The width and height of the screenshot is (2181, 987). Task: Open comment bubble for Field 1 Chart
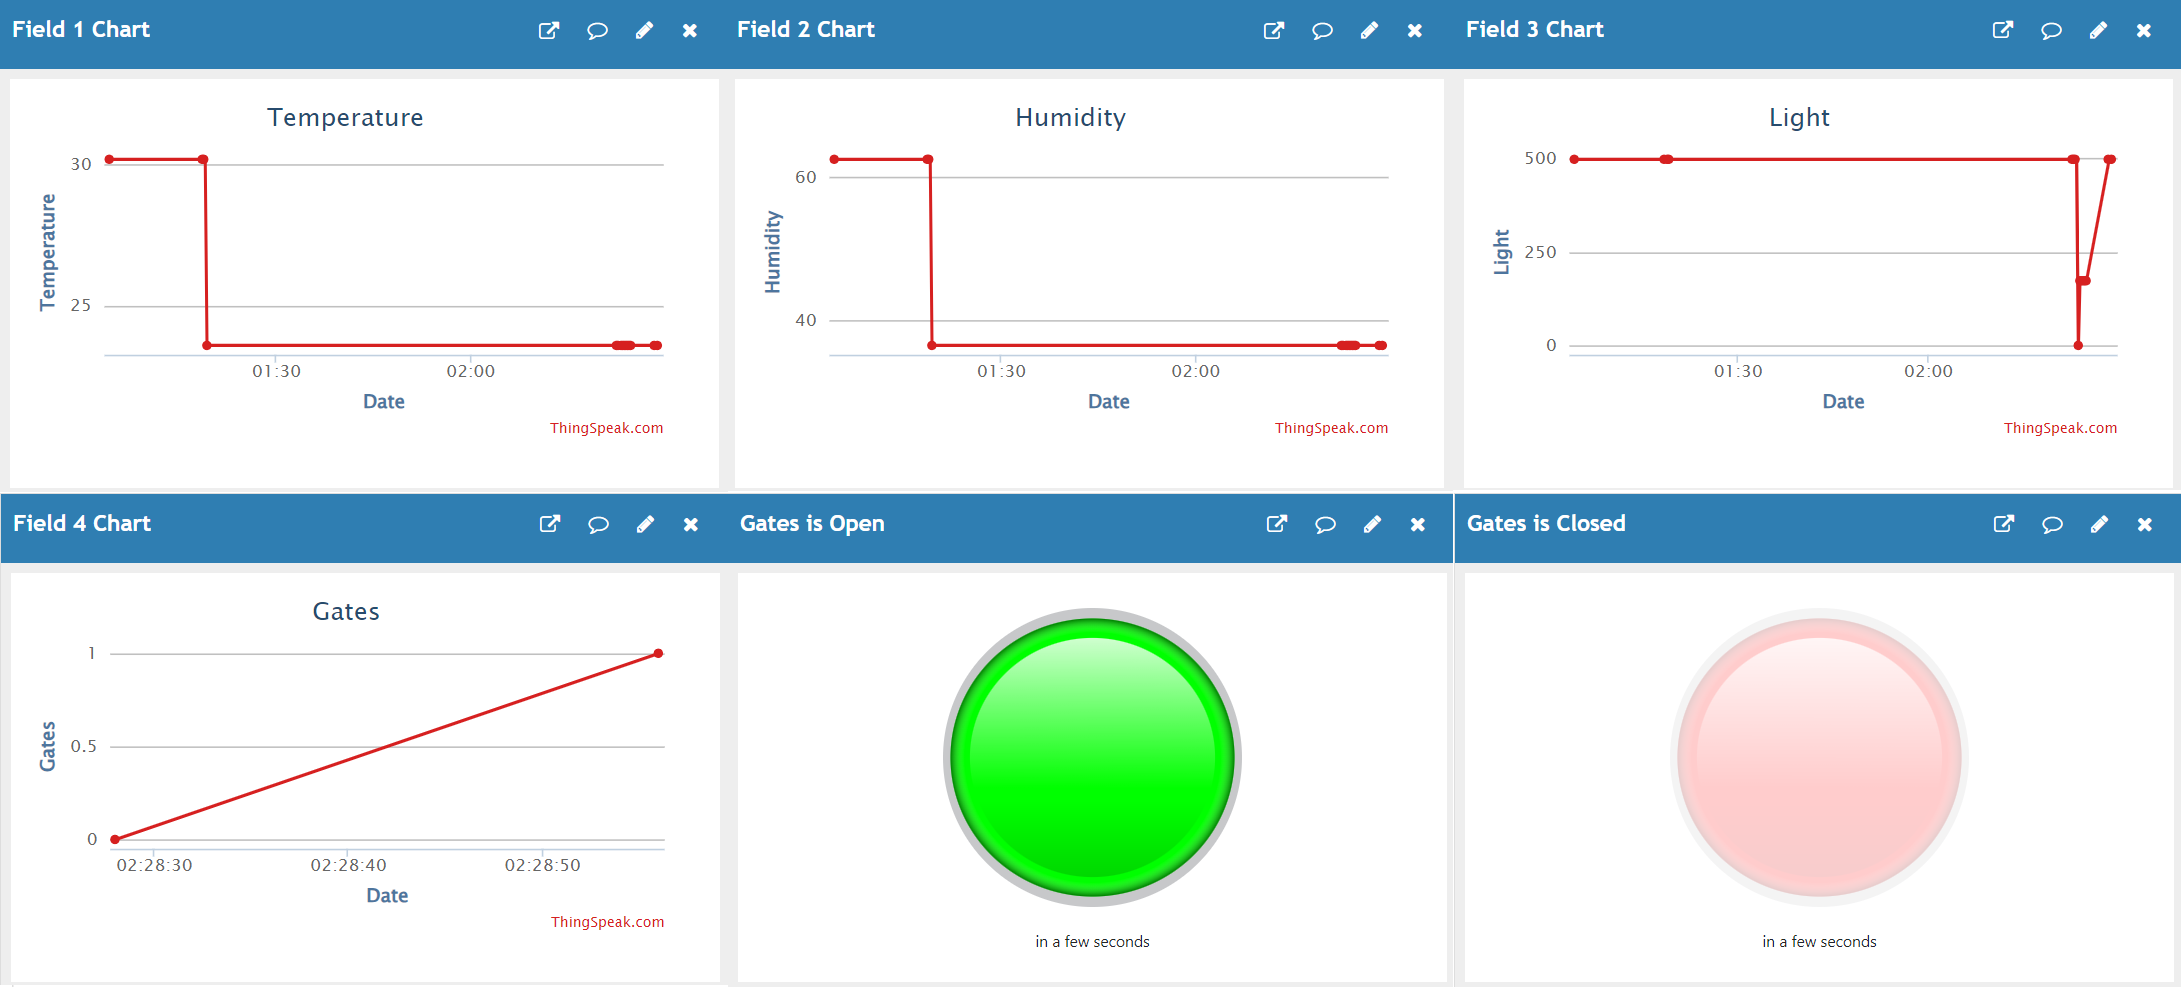(x=597, y=30)
